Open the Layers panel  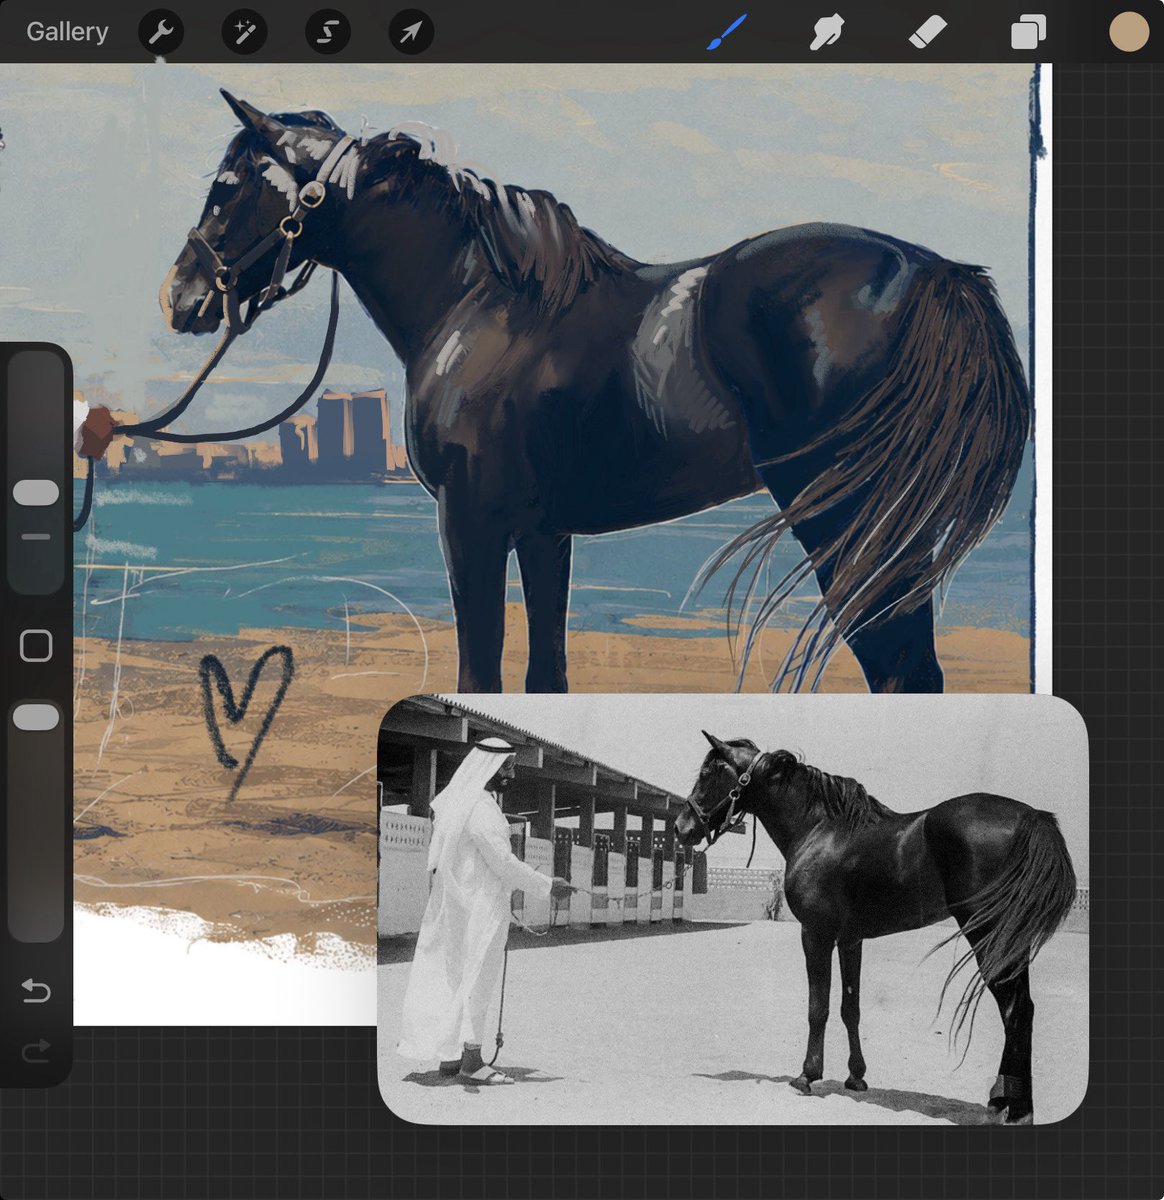[1028, 33]
